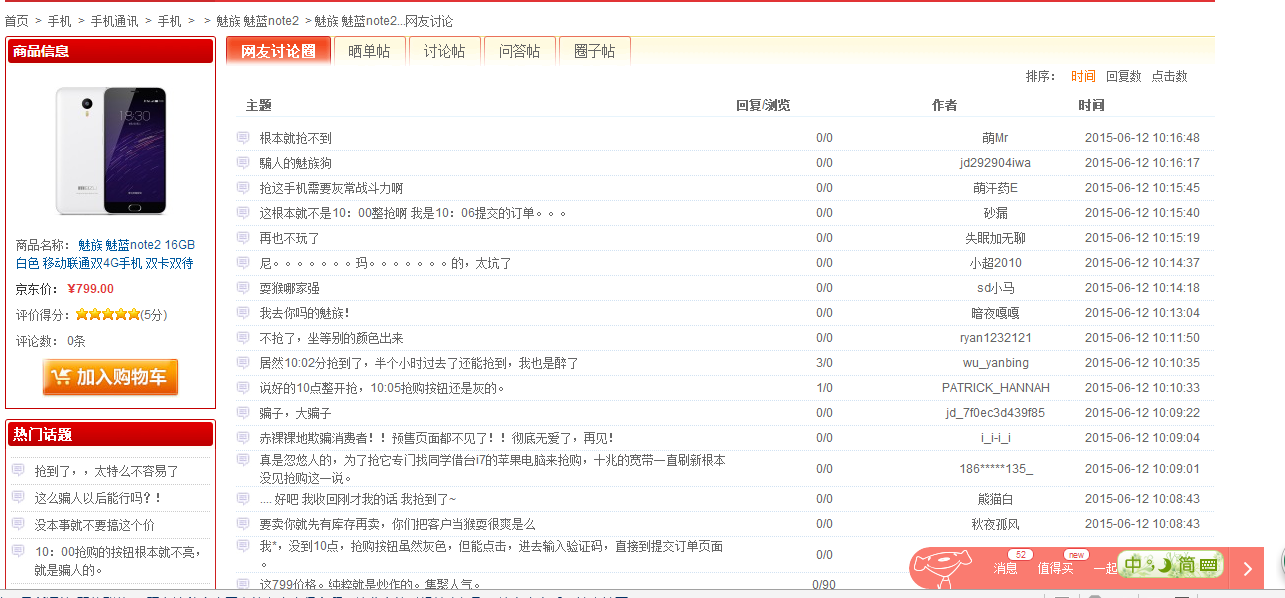Click the post icon beside 根本就抢不到
Screen dimensions: 1285x598
[243, 138]
